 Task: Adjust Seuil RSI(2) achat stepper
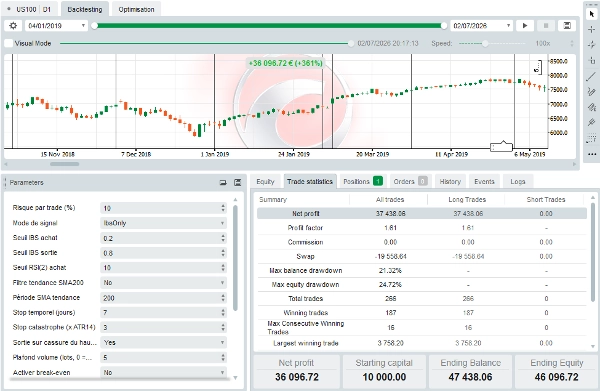223,268
